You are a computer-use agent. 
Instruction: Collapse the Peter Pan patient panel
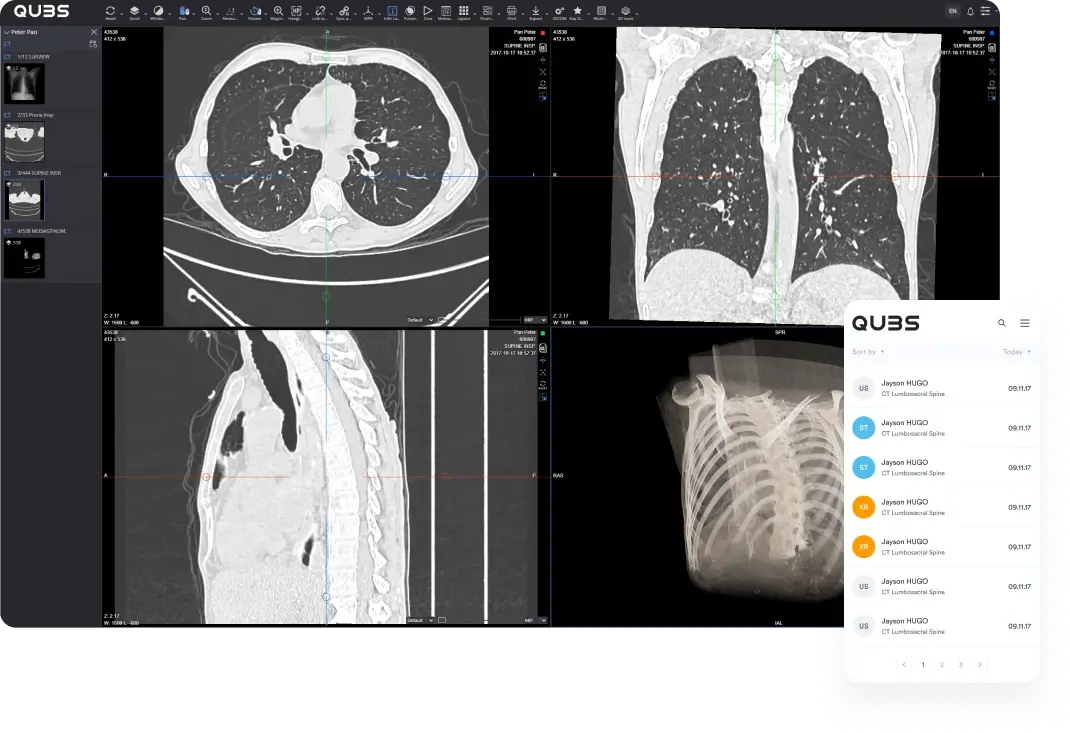7,32
